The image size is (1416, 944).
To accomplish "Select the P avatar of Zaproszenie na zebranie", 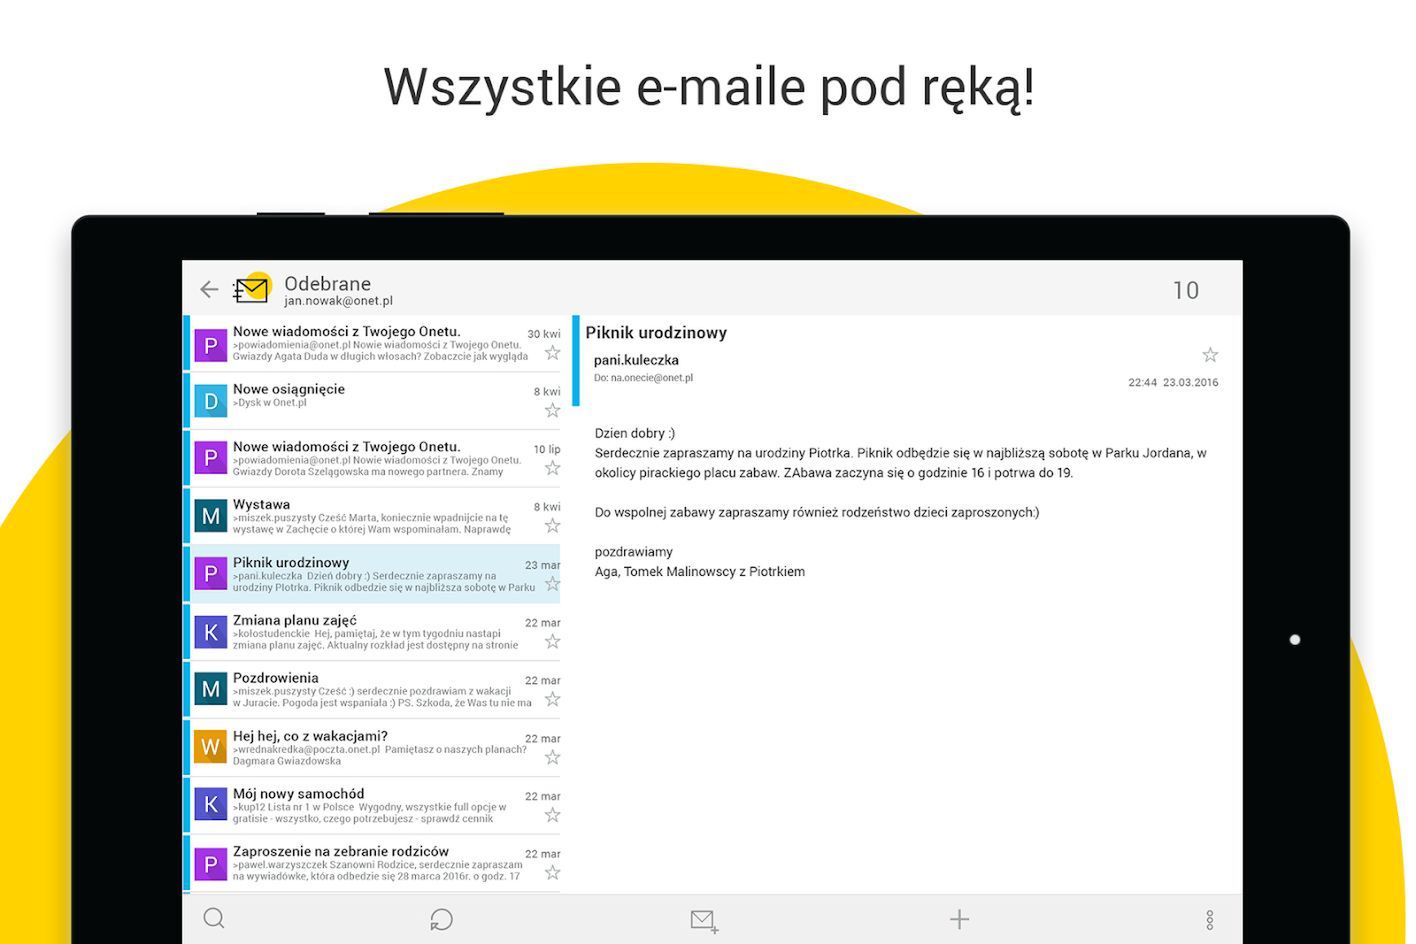I will (210, 863).
